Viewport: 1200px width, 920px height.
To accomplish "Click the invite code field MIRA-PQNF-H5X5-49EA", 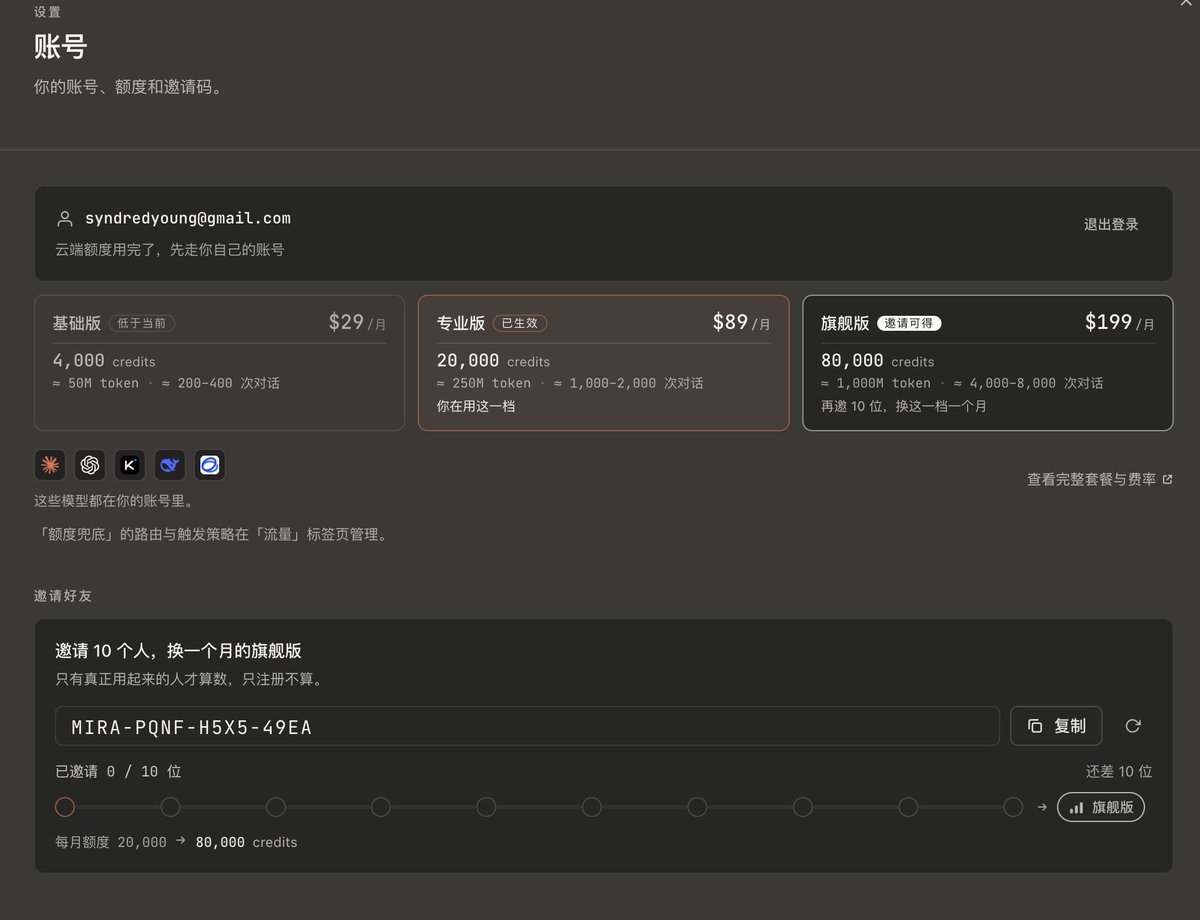I will point(527,726).
